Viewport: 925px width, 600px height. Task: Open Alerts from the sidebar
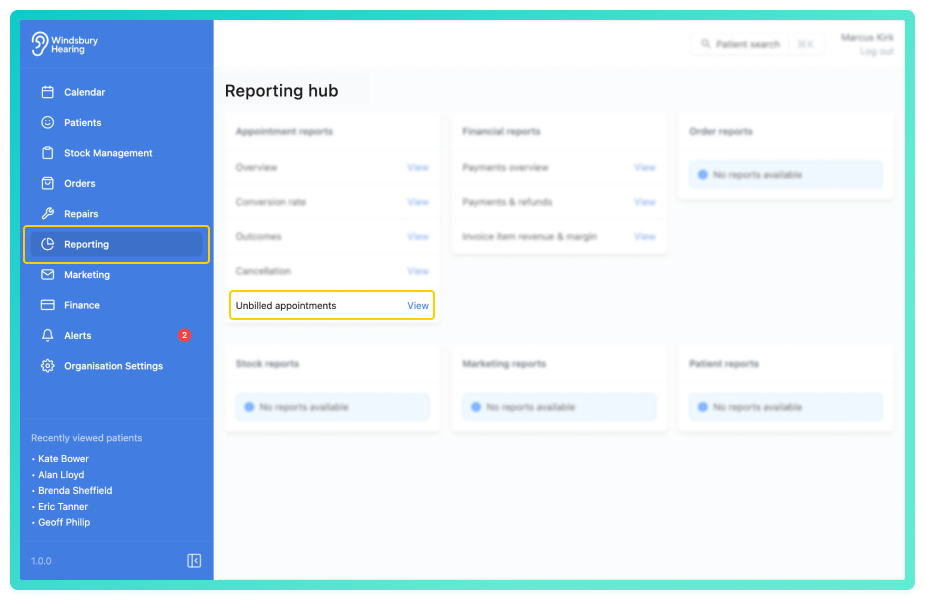116,335
